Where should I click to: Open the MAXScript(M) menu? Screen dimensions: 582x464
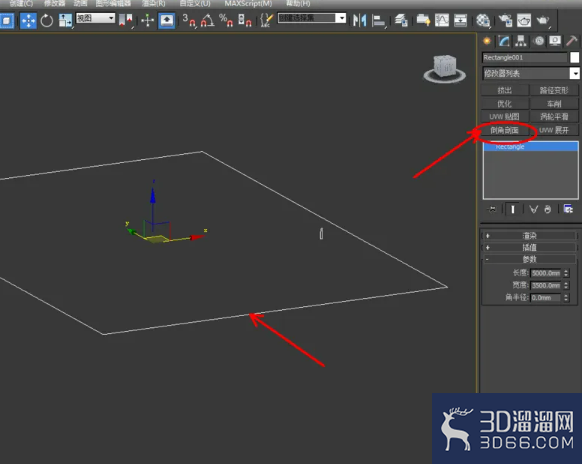click(248, 4)
